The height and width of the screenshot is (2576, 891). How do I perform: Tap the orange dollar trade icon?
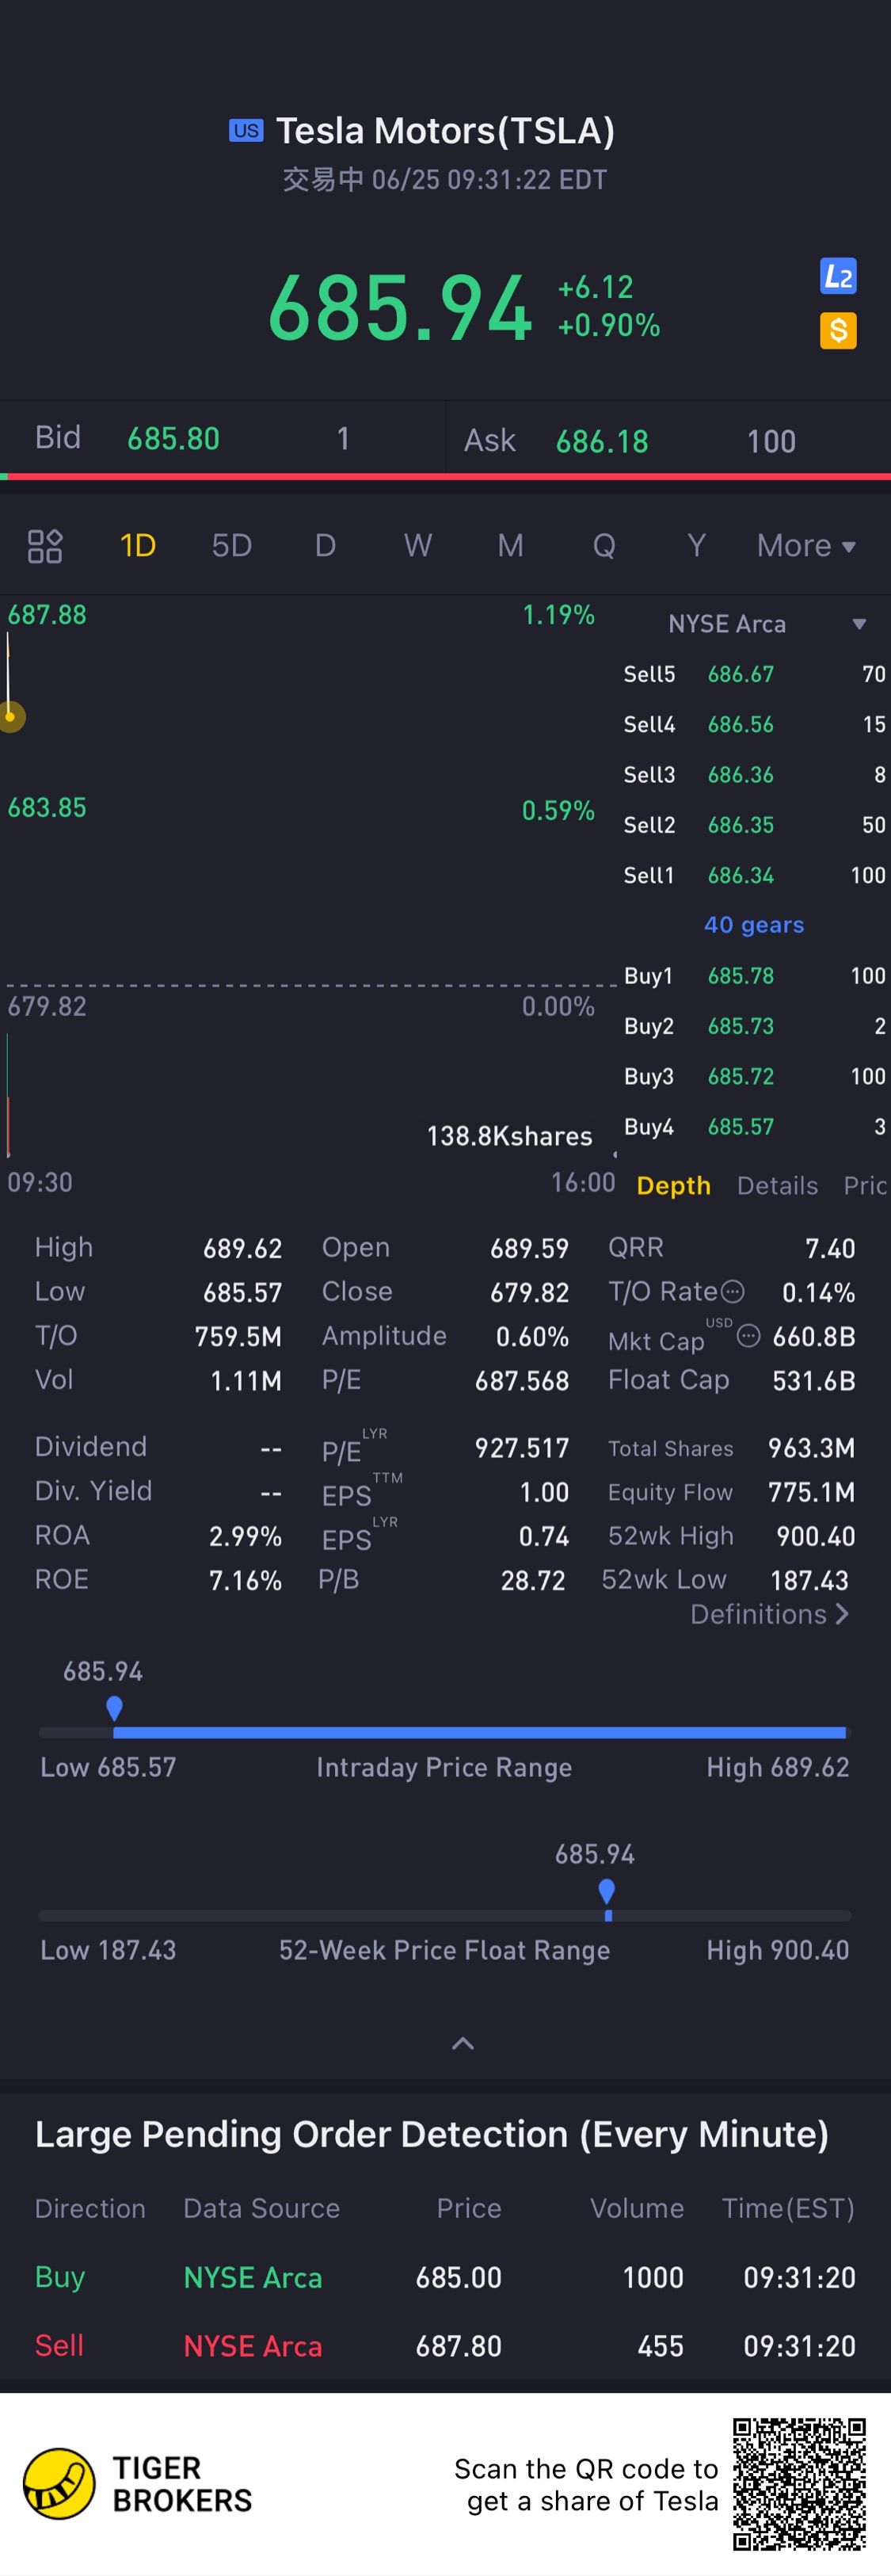coord(838,330)
